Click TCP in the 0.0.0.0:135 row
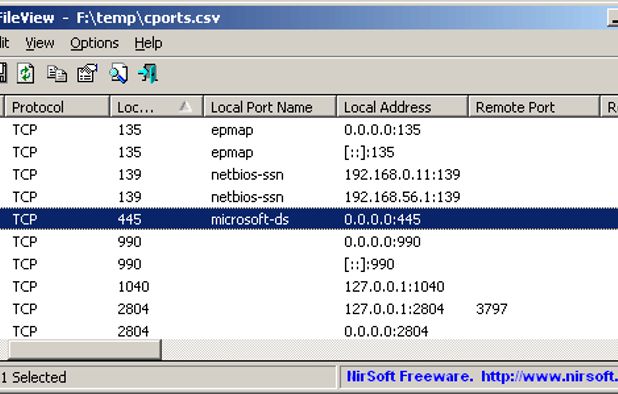Image resolution: width=618 pixels, height=394 pixels. [25, 130]
